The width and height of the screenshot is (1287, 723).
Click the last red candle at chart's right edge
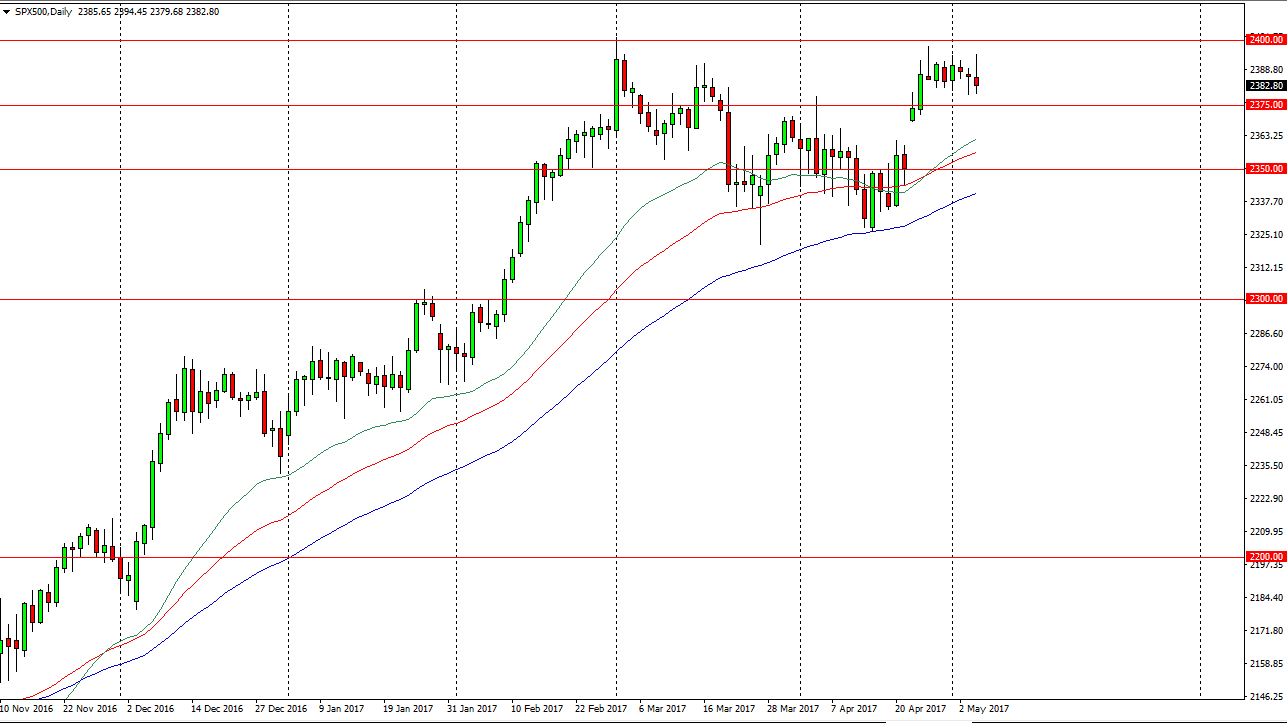point(976,81)
